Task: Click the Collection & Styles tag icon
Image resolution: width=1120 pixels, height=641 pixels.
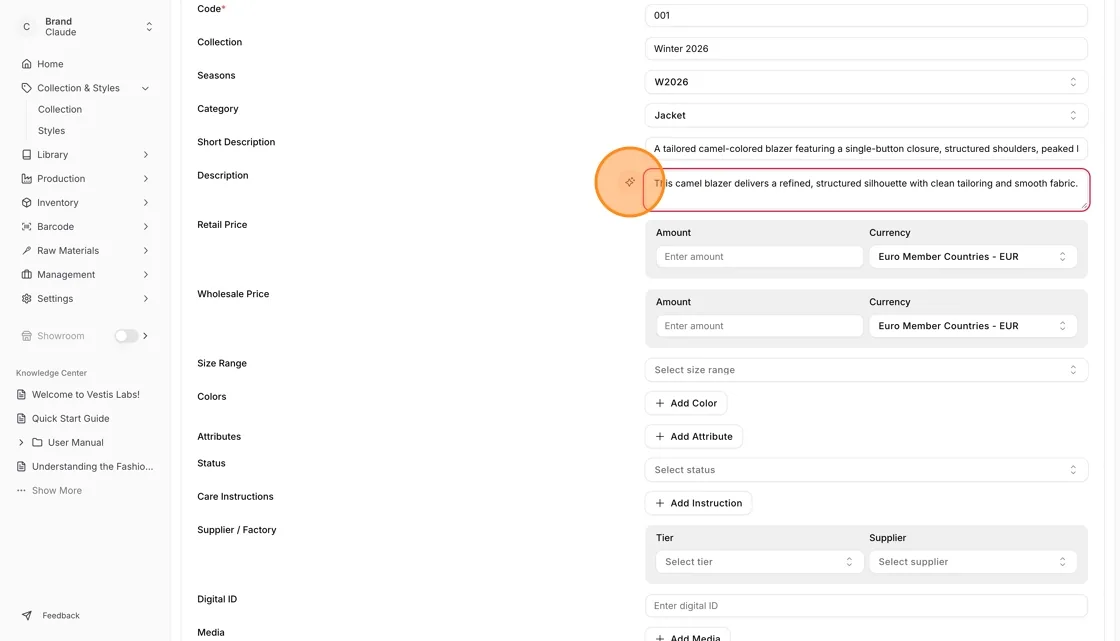Action: (x=26, y=88)
